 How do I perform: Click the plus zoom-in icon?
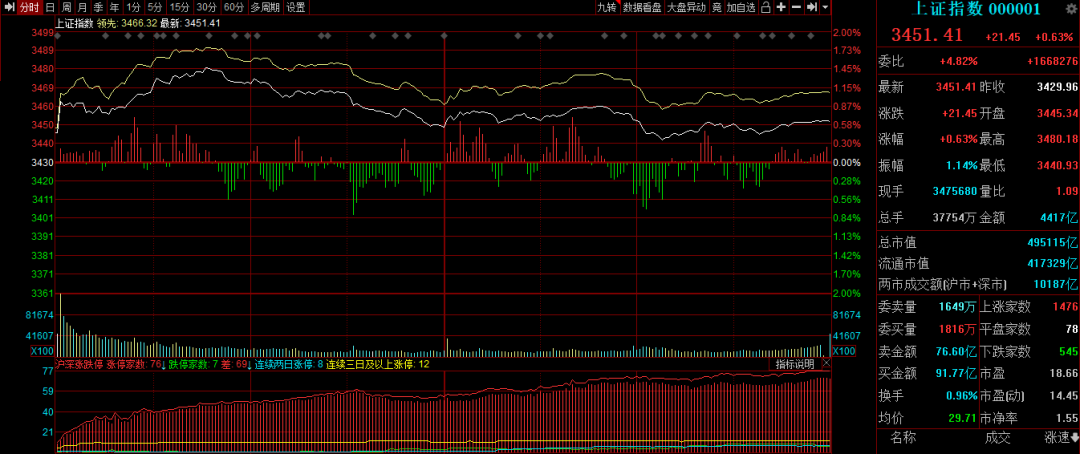(781, 8)
